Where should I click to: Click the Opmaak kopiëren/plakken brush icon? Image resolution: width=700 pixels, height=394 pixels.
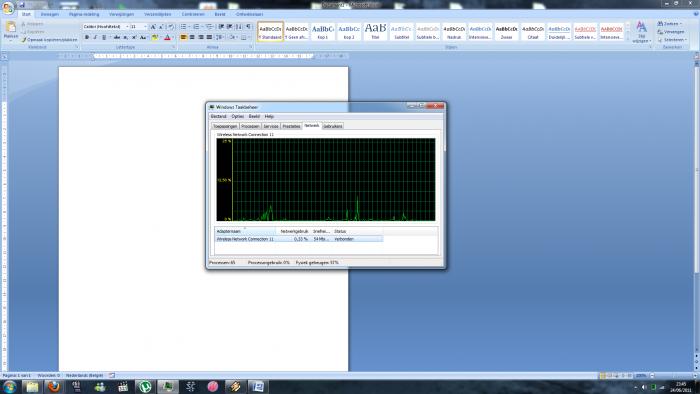24,40
